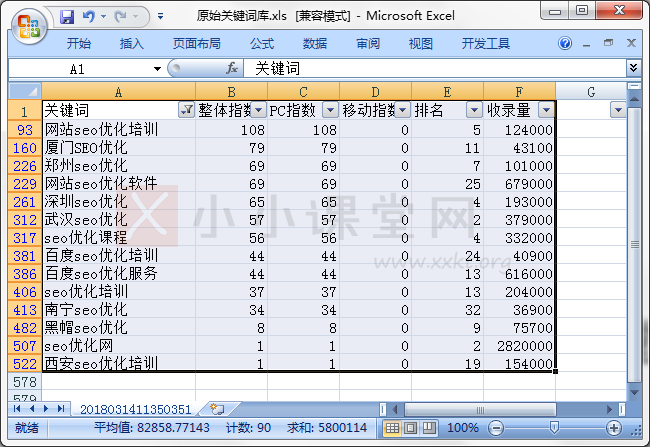Select column G header
This screenshot has width=650, height=447.
591,92
